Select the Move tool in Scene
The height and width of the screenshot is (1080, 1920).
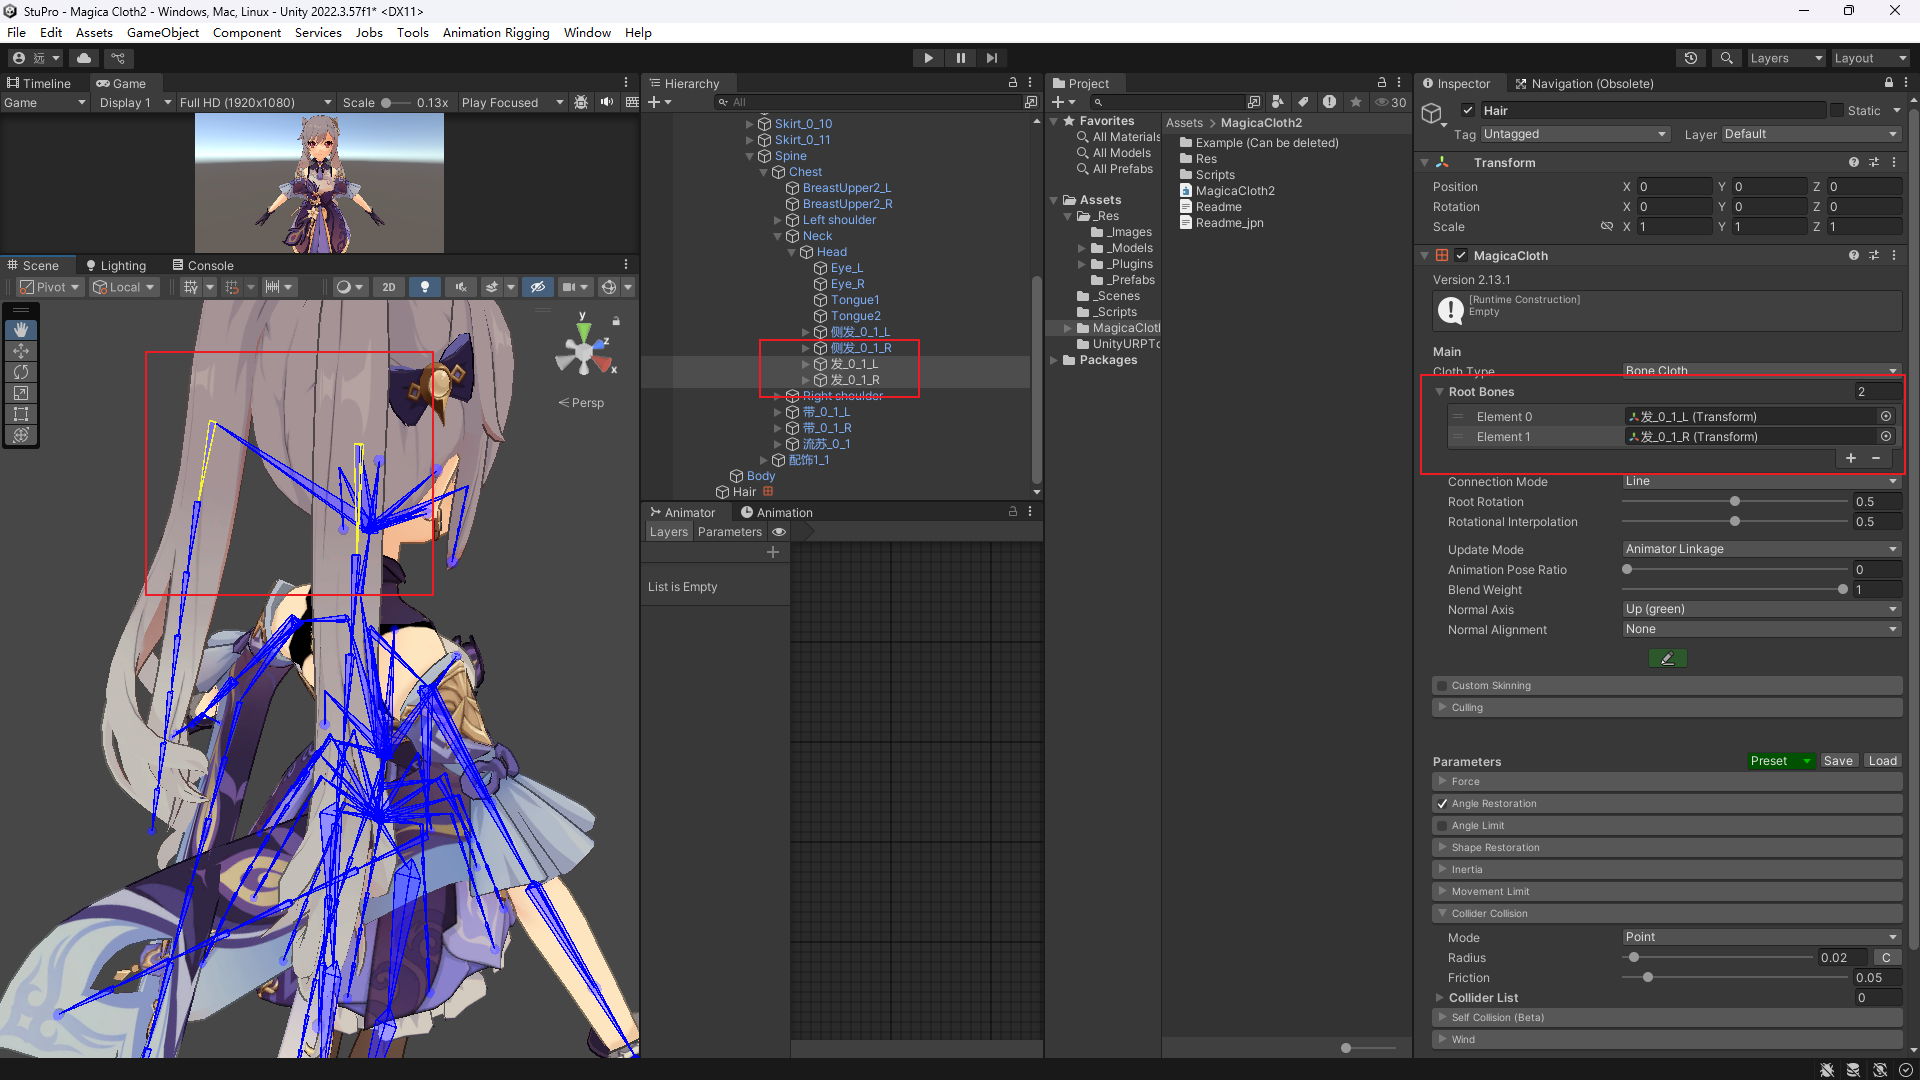pyautogui.click(x=21, y=351)
